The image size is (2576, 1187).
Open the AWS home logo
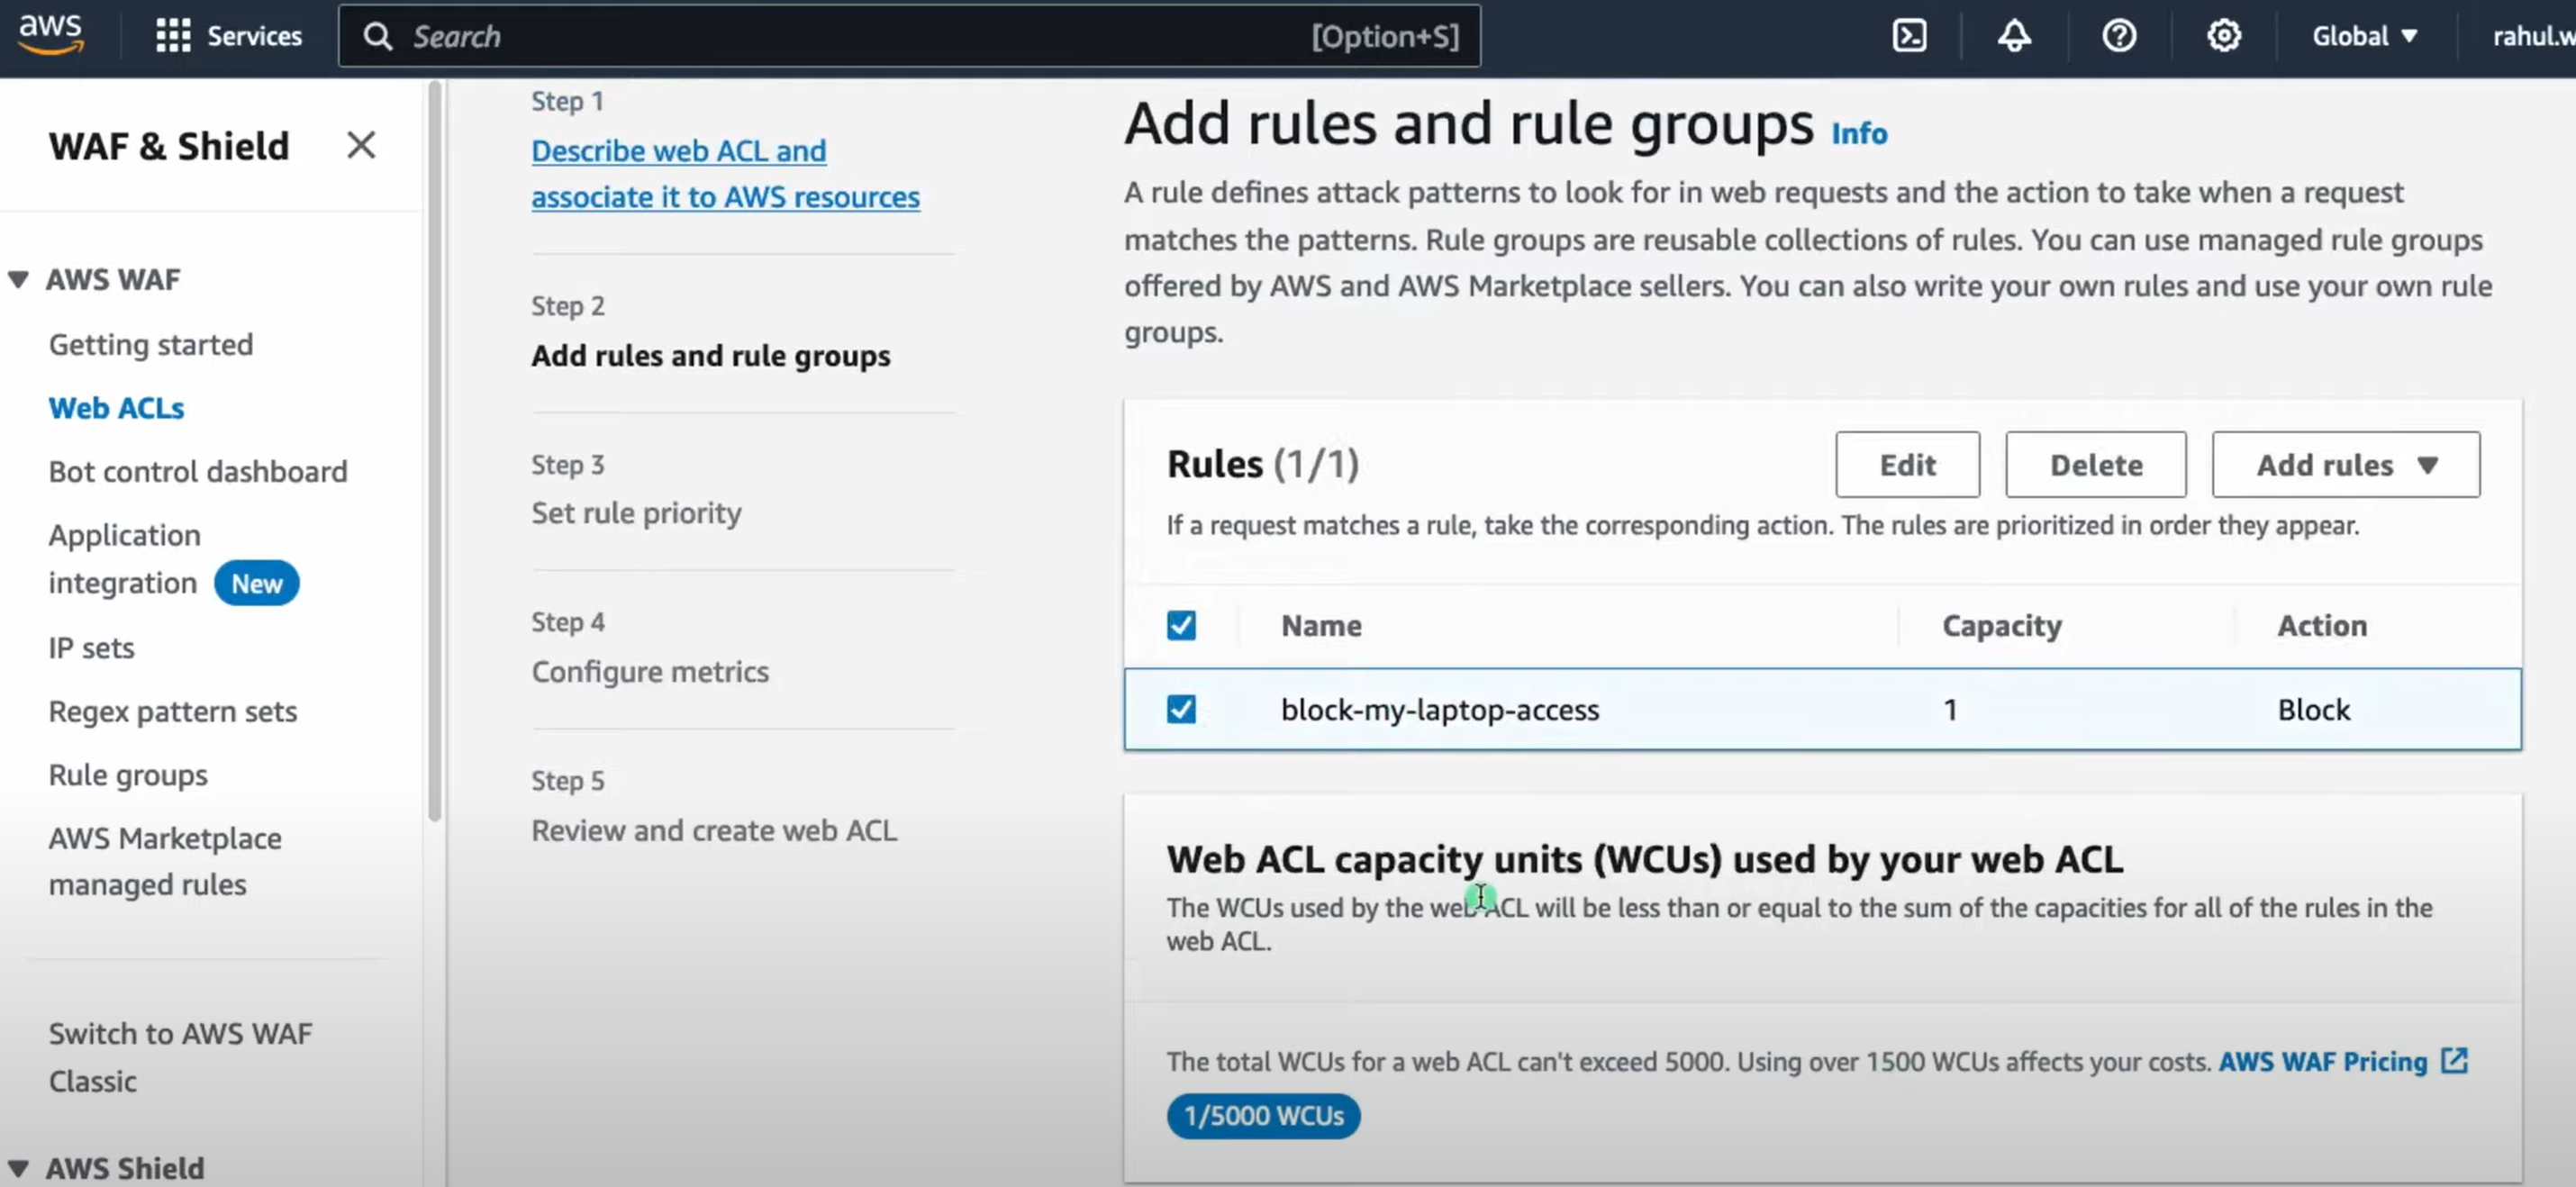(50, 35)
